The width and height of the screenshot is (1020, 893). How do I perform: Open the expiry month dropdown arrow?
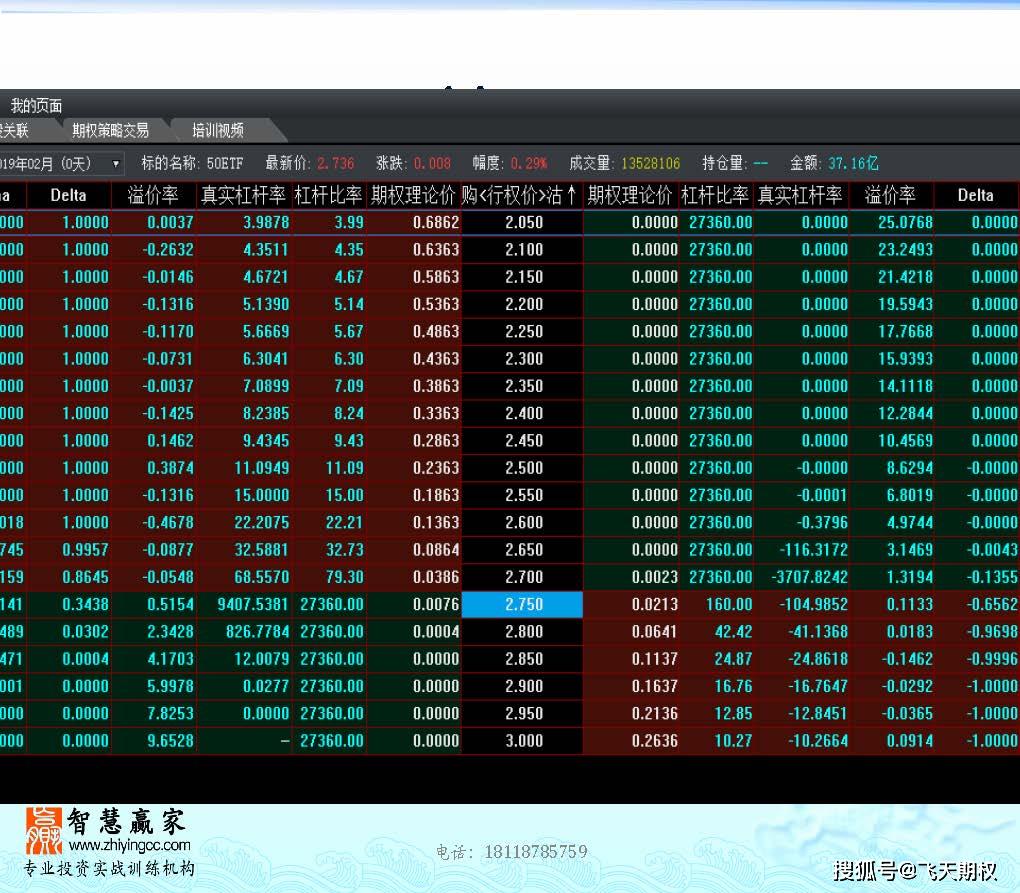[116, 164]
